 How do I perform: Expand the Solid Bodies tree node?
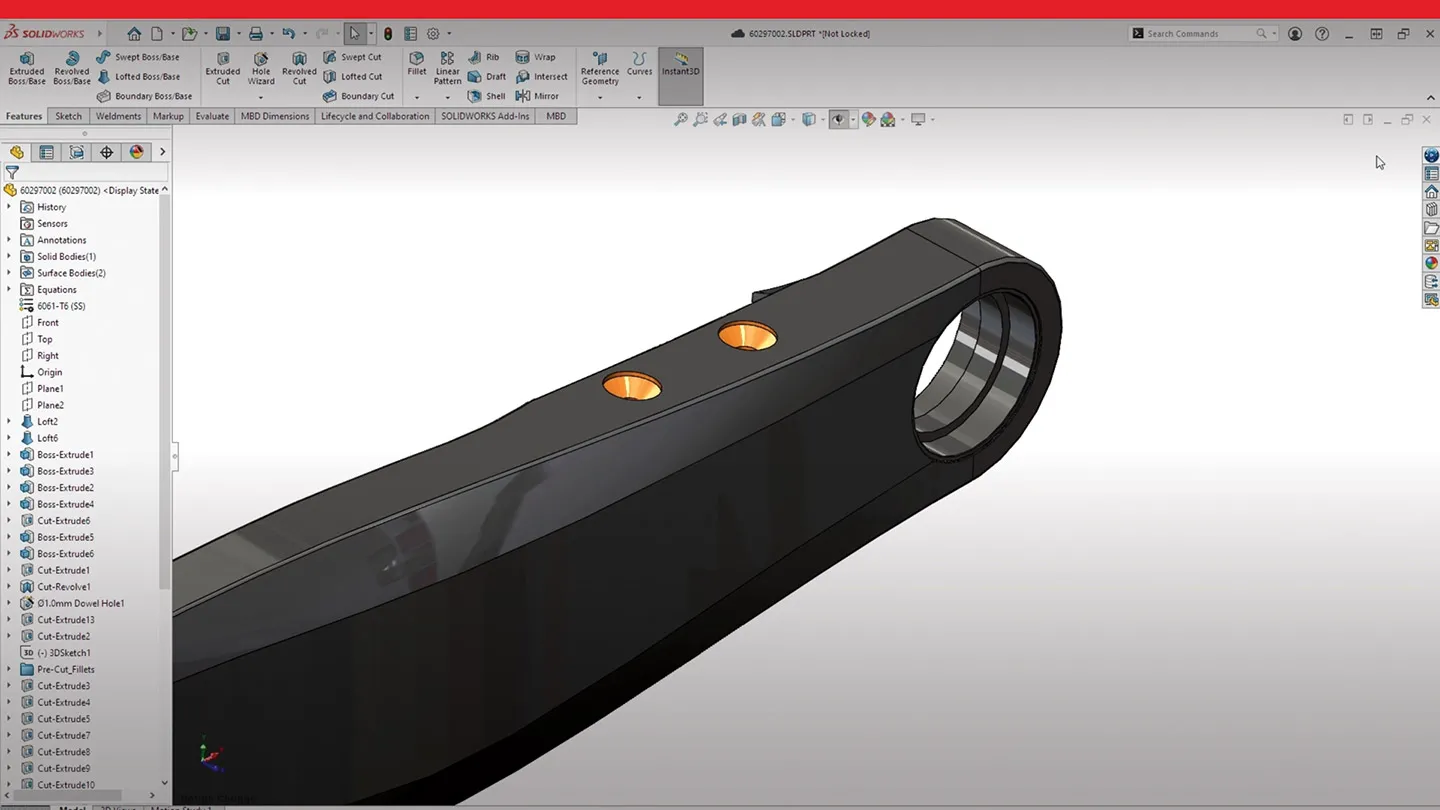[9, 256]
